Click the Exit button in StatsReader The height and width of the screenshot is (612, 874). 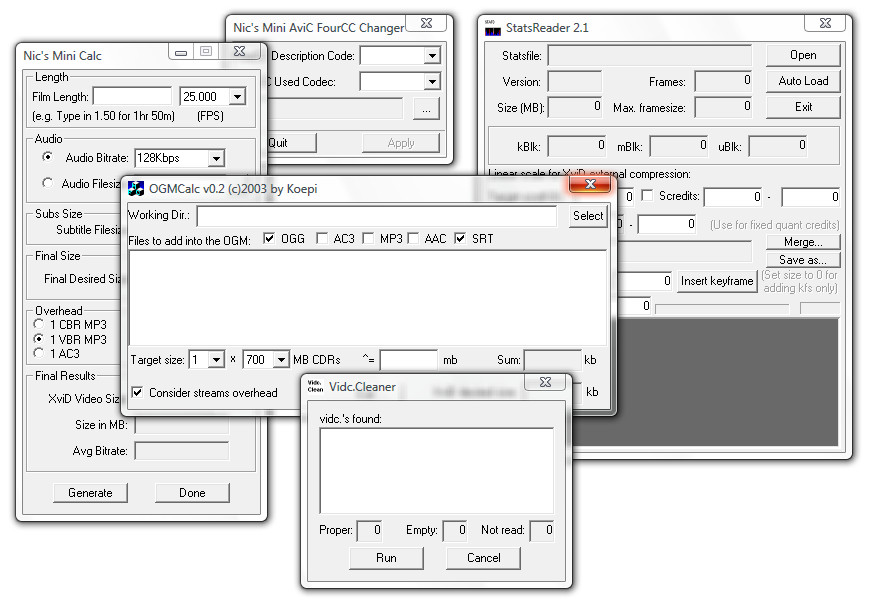click(803, 107)
